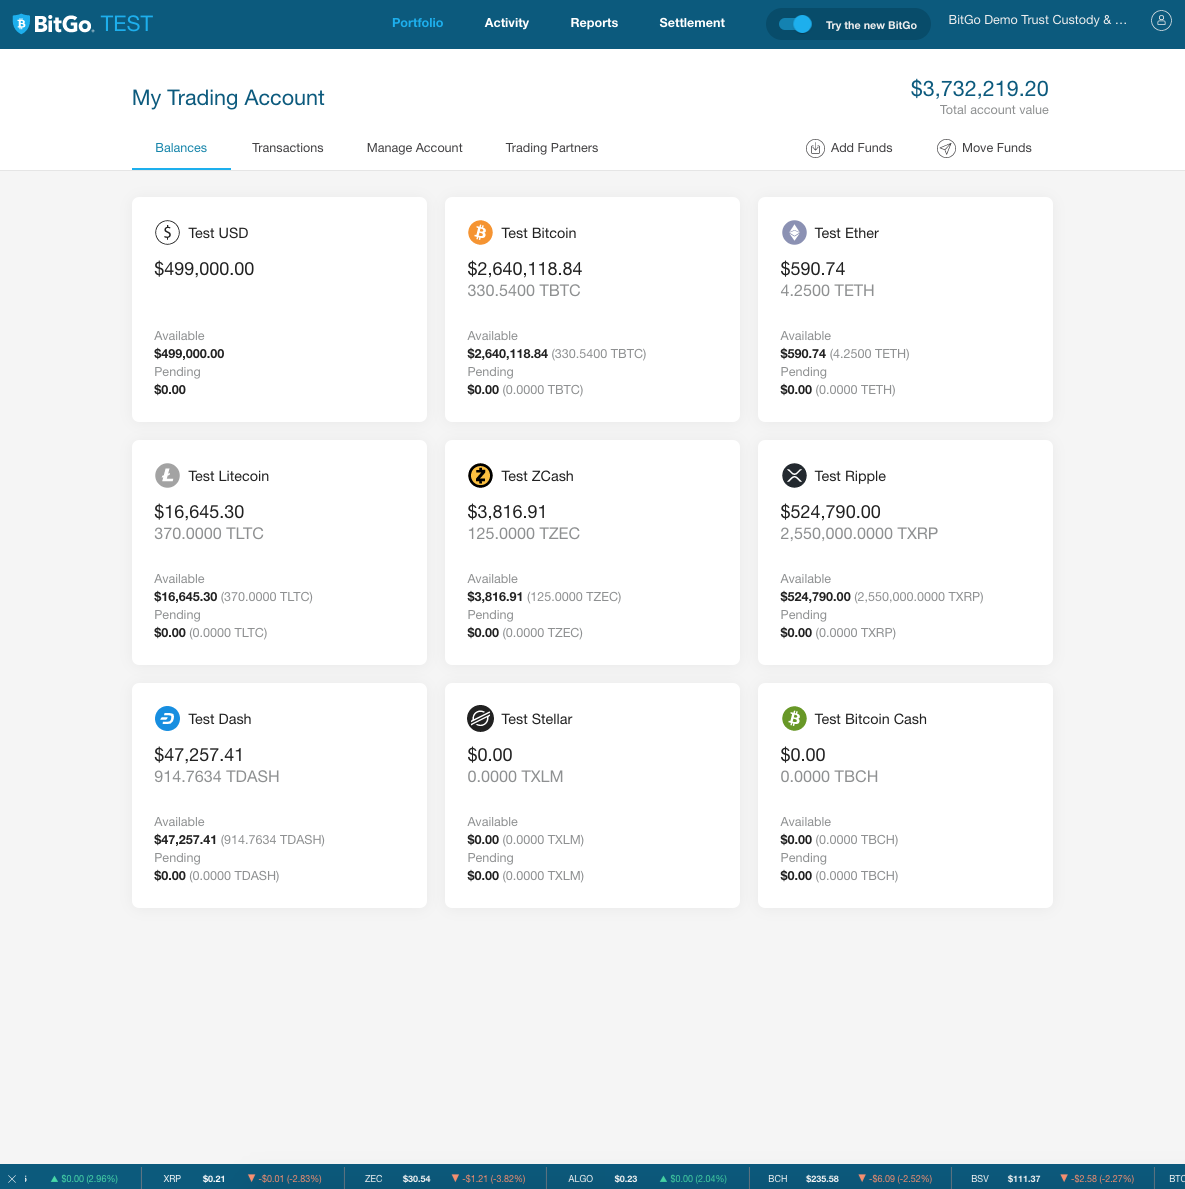Go to the Settlement menu
Viewport: 1185px width, 1189px height.
tap(691, 23)
